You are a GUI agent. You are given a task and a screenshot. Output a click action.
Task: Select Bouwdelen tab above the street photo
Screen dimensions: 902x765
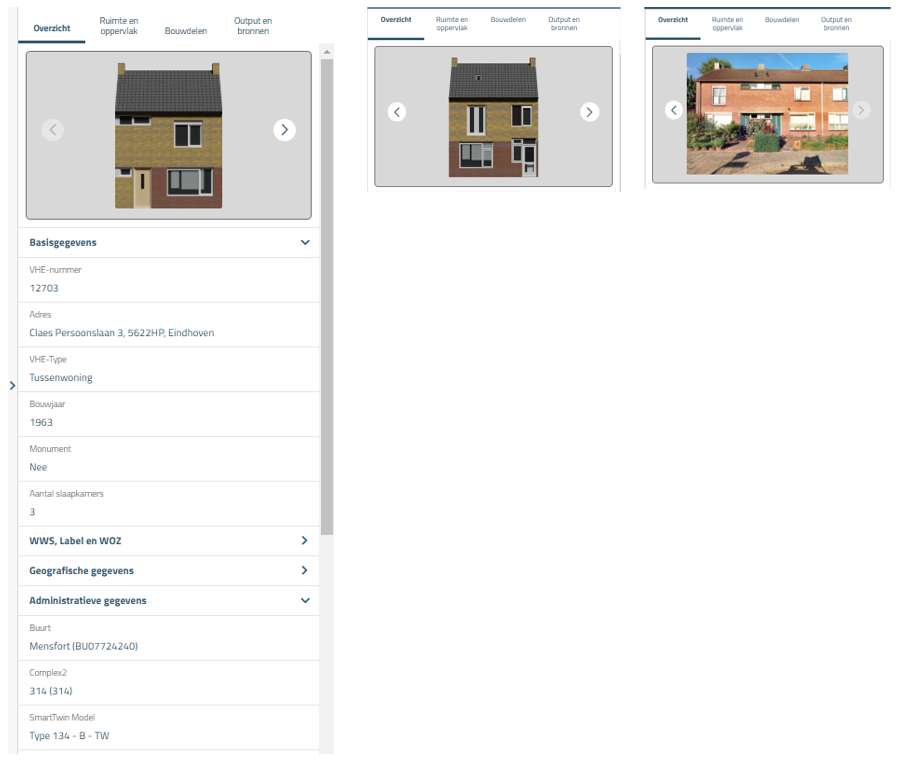click(x=782, y=20)
